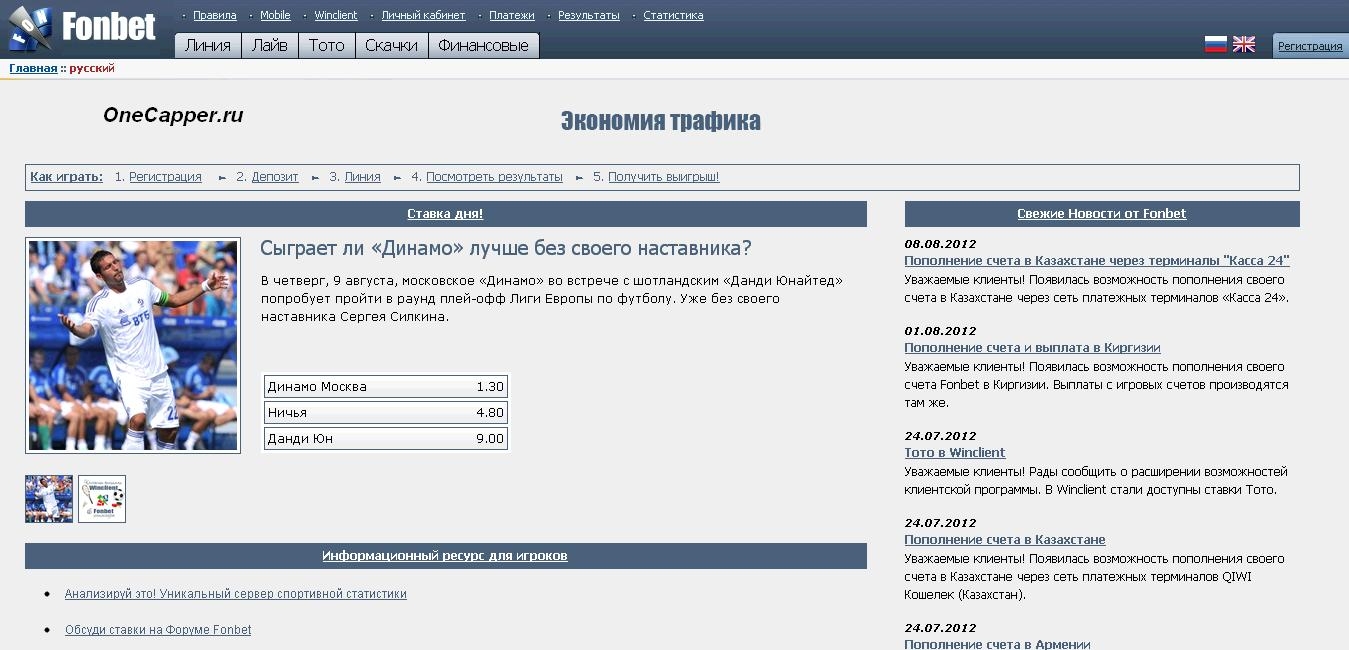Click the Fonbet logo icon
Screen dimensions: 1349x650
tap(30, 29)
